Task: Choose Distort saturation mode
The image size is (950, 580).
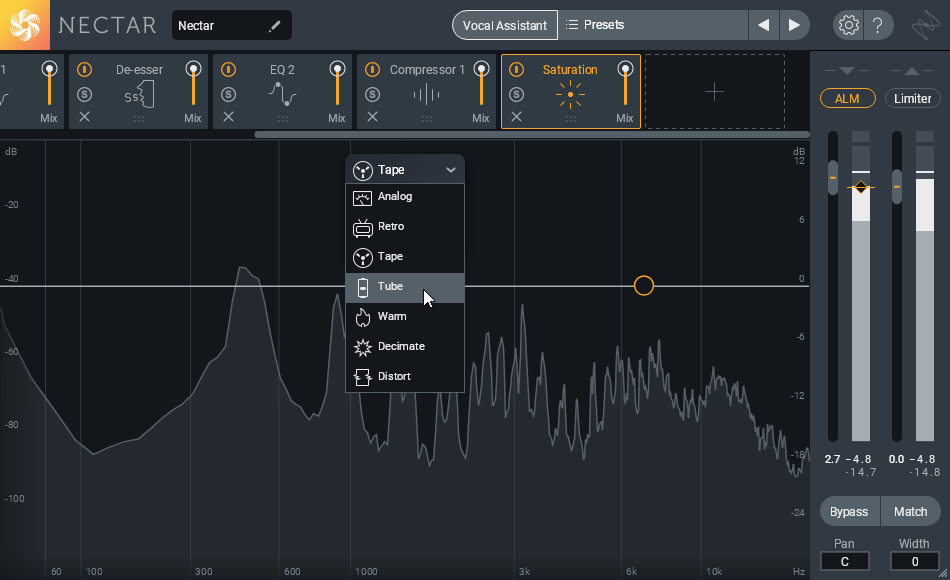Action: (405, 377)
